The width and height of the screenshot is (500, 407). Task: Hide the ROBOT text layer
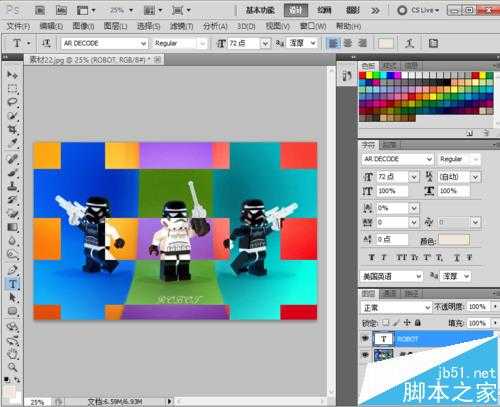pos(365,339)
